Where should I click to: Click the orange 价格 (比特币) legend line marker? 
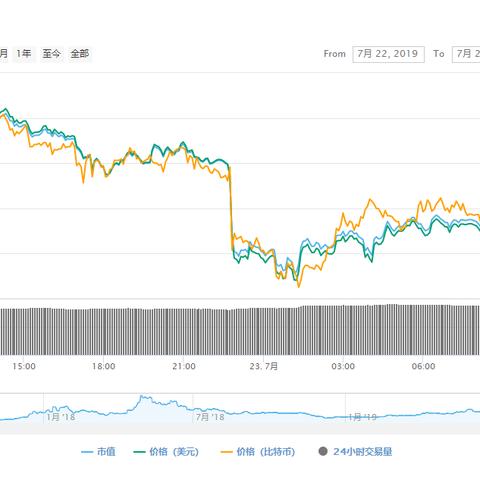[x=226, y=452]
